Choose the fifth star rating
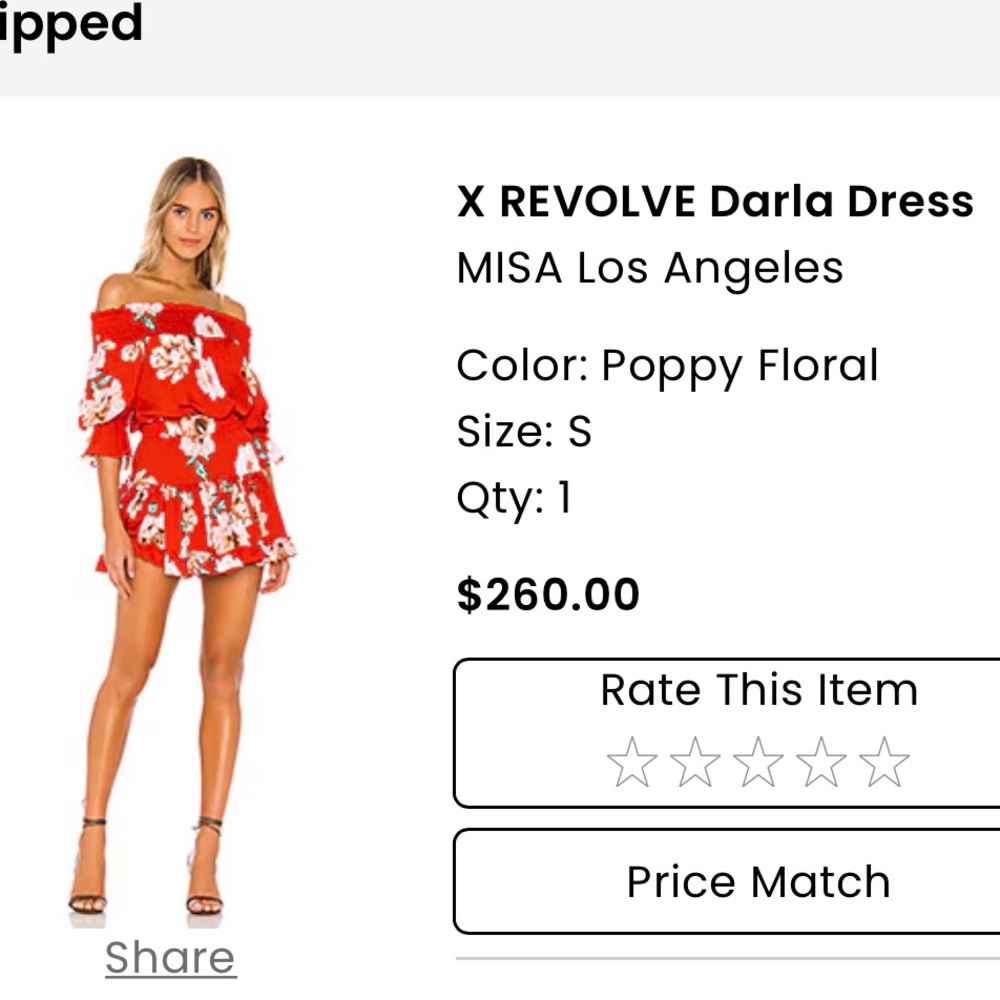 tap(884, 763)
